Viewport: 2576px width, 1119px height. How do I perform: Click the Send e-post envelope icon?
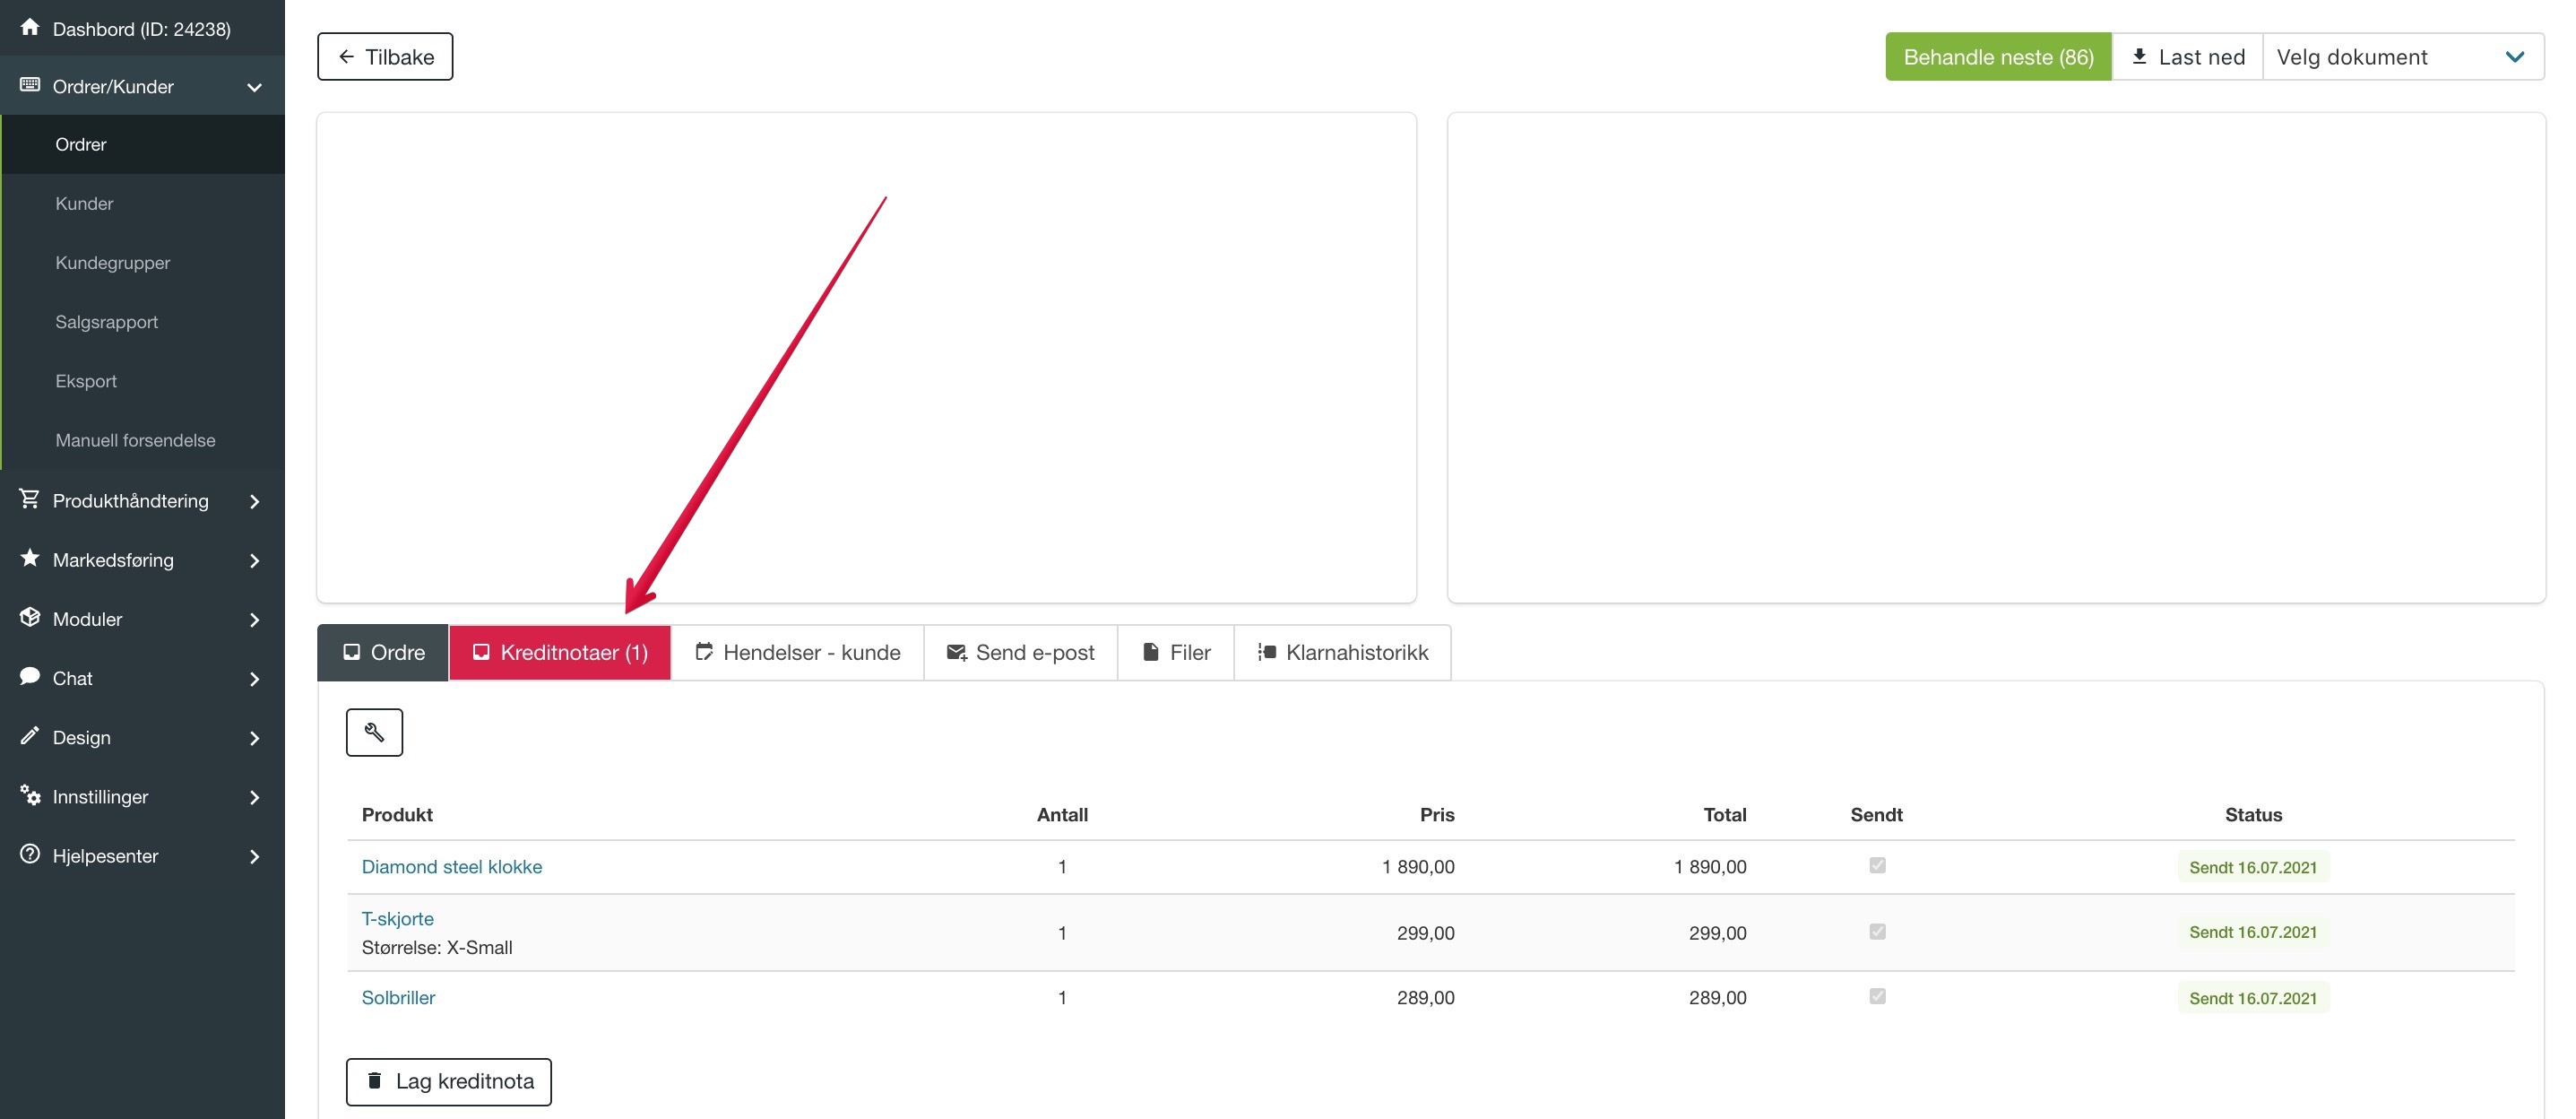956,652
